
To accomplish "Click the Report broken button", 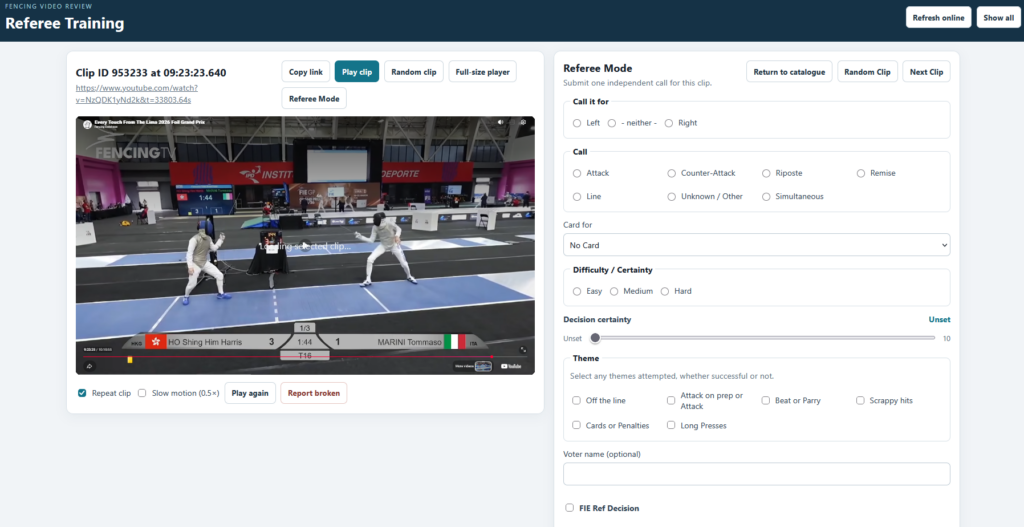I will coord(314,393).
